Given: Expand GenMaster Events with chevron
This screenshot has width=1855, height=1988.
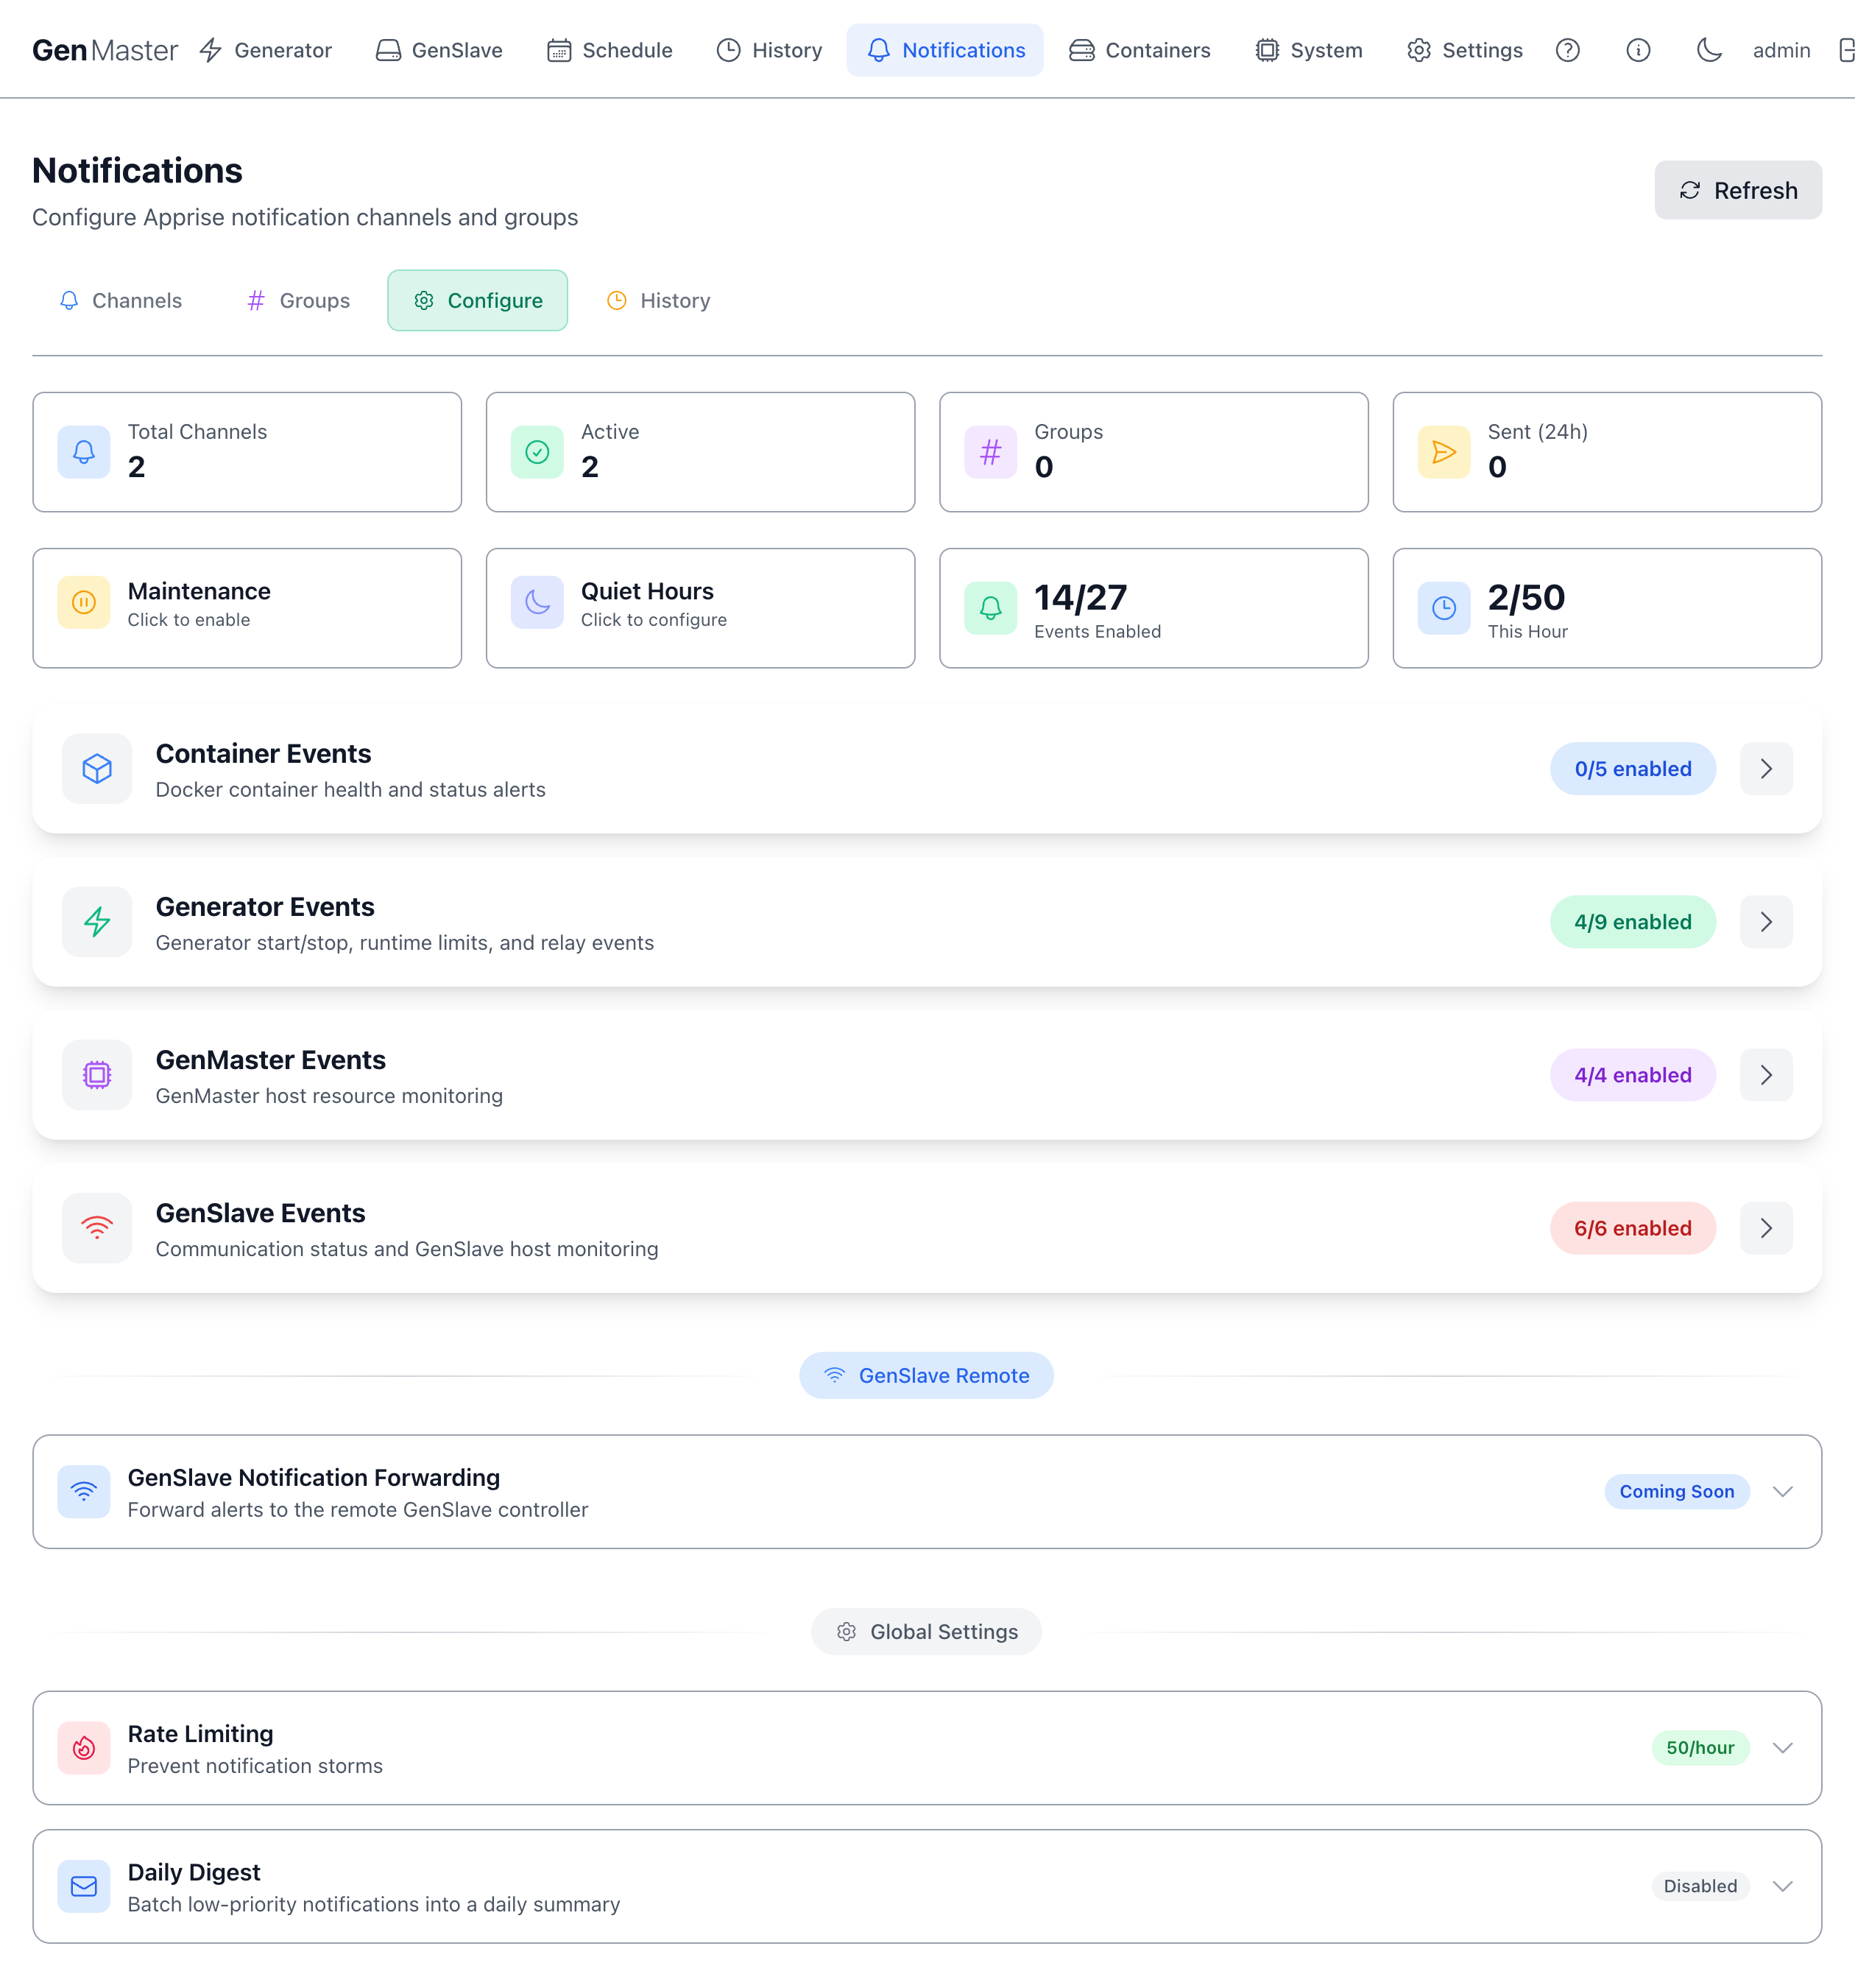Looking at the screenshot, I should (1766, 1075).
